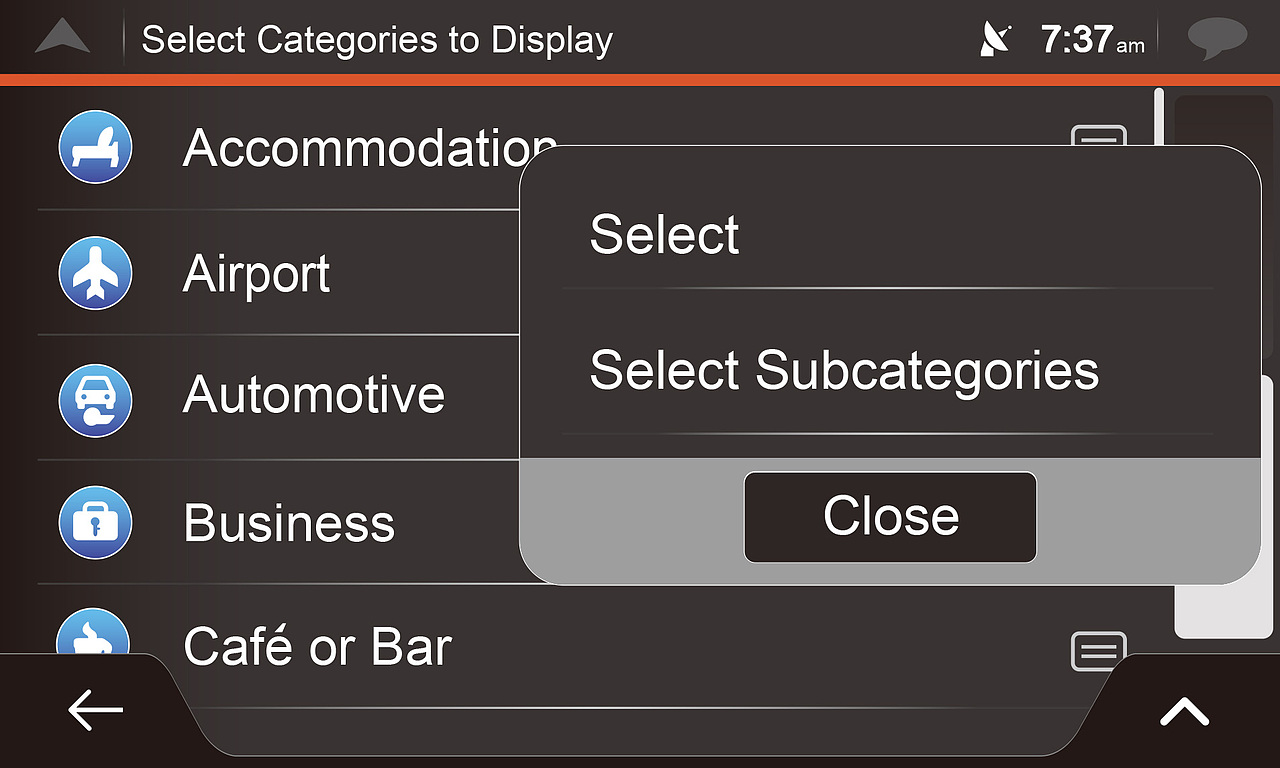Expand the bottom-right up chevron menu
Screen dimensions: 1280x768
(1185, 712)
